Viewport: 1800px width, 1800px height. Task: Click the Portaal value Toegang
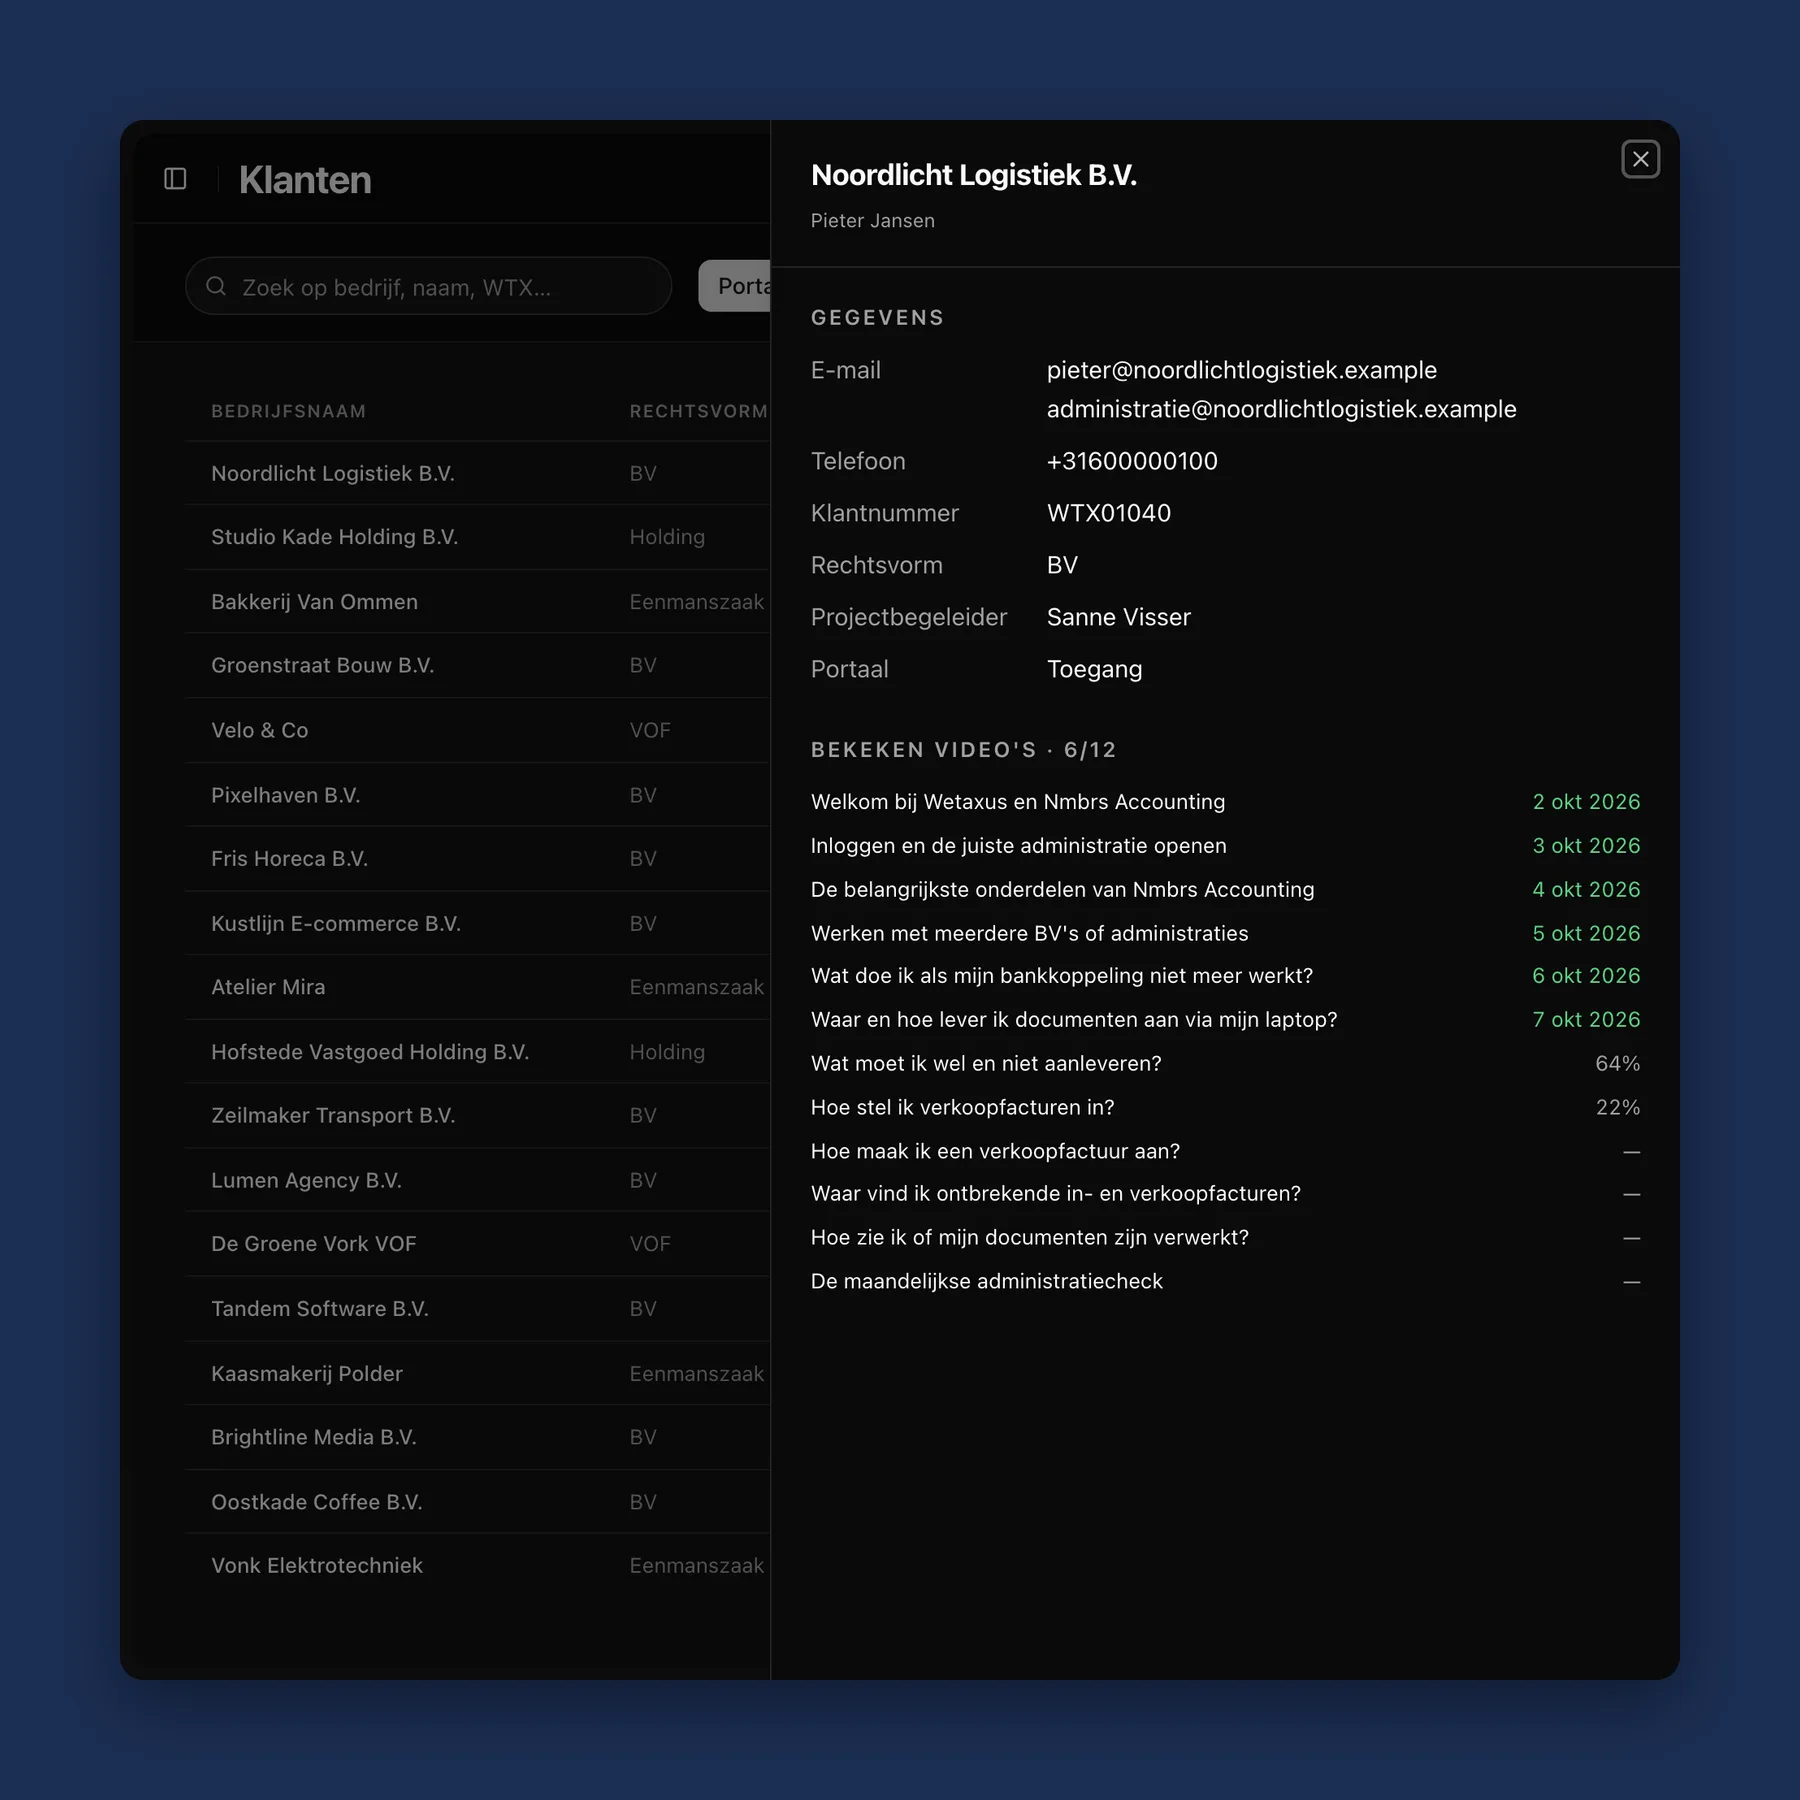pyautogui.click(x=1094, y=669)
